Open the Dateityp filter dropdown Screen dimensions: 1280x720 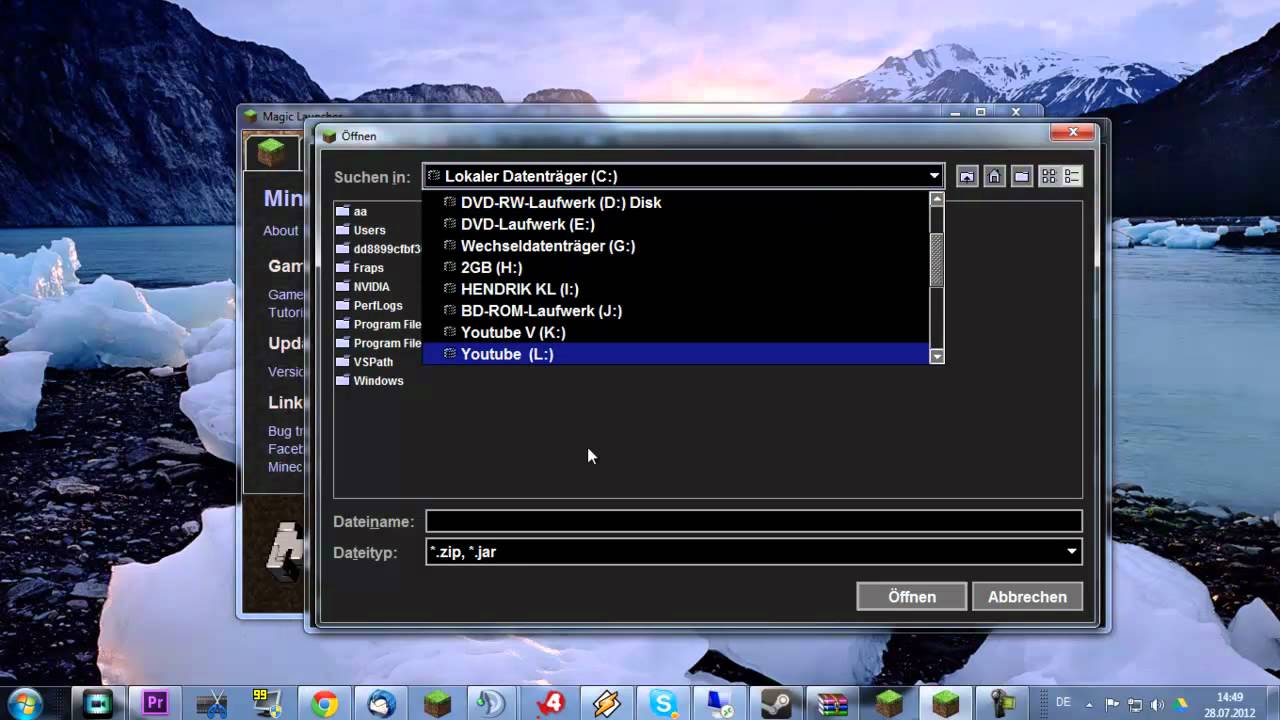(1072, 551)
